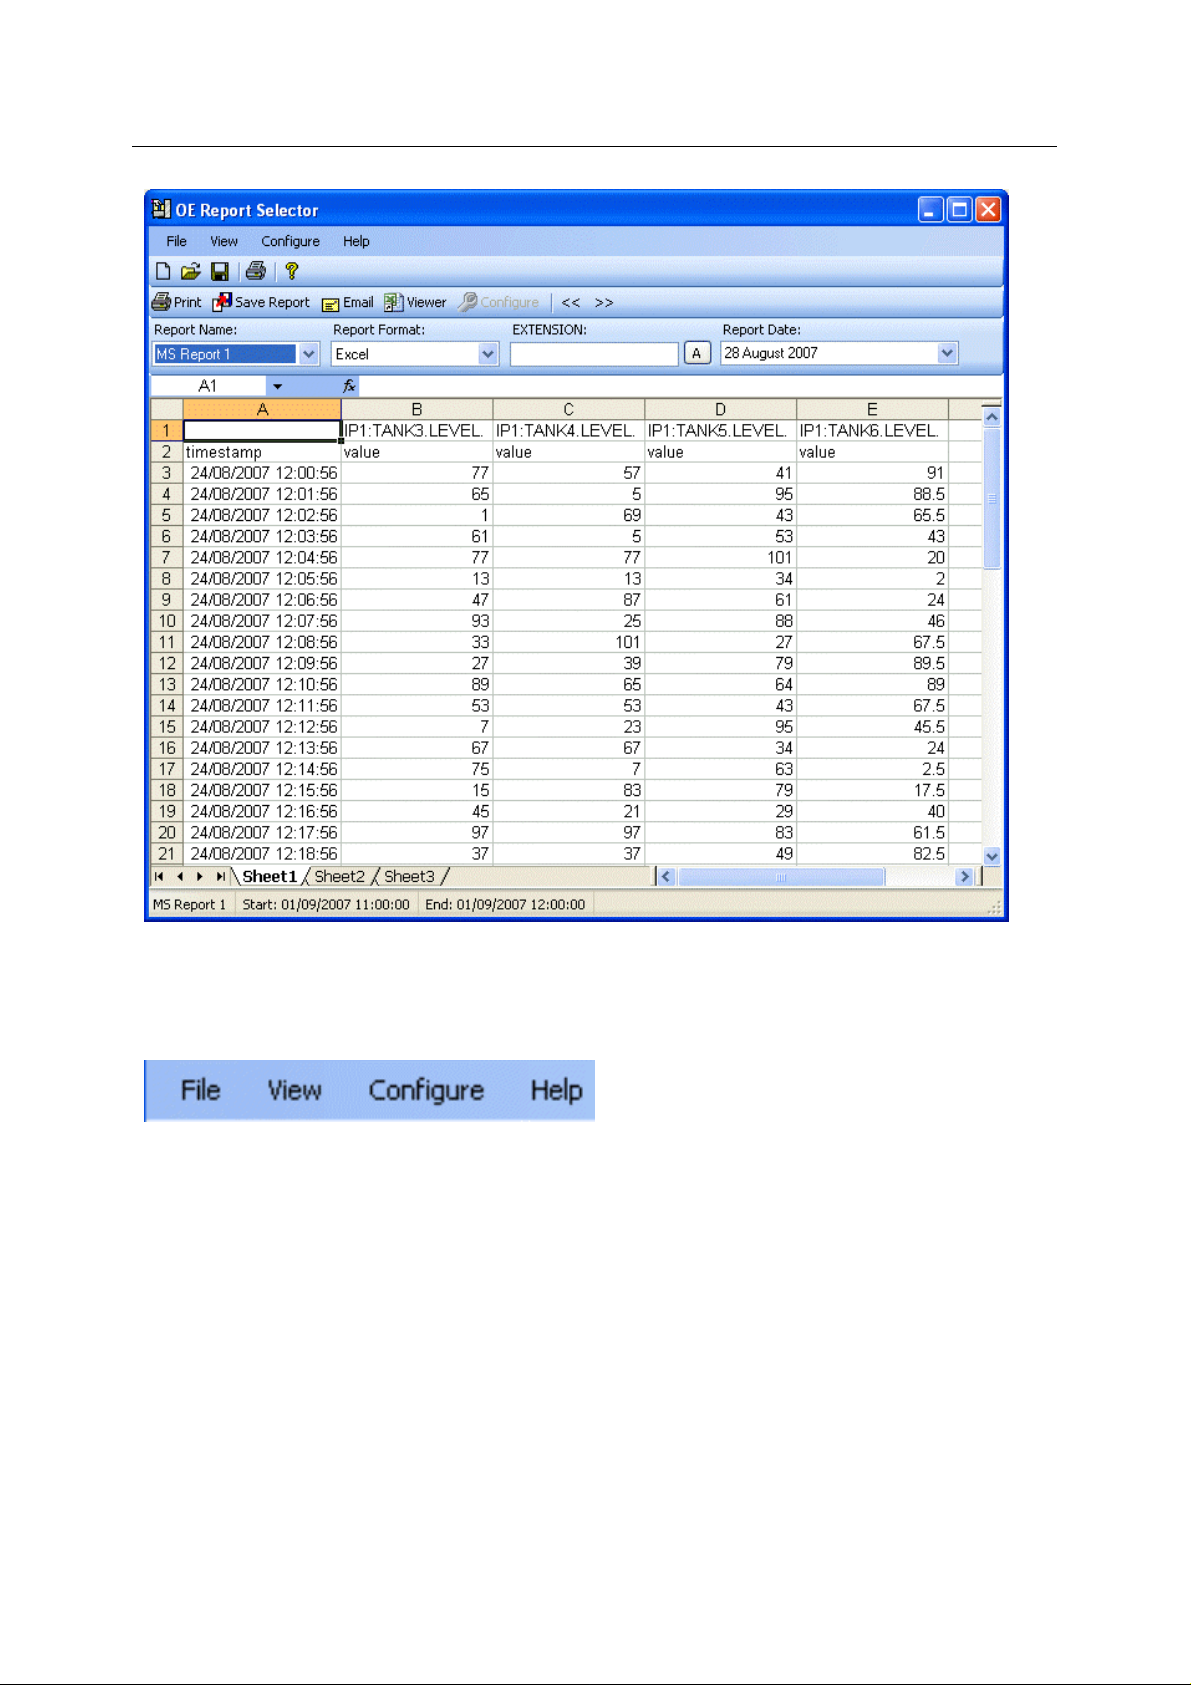Select column D header
This screenshot has height=1685, width=1191.
coord(721,409)
